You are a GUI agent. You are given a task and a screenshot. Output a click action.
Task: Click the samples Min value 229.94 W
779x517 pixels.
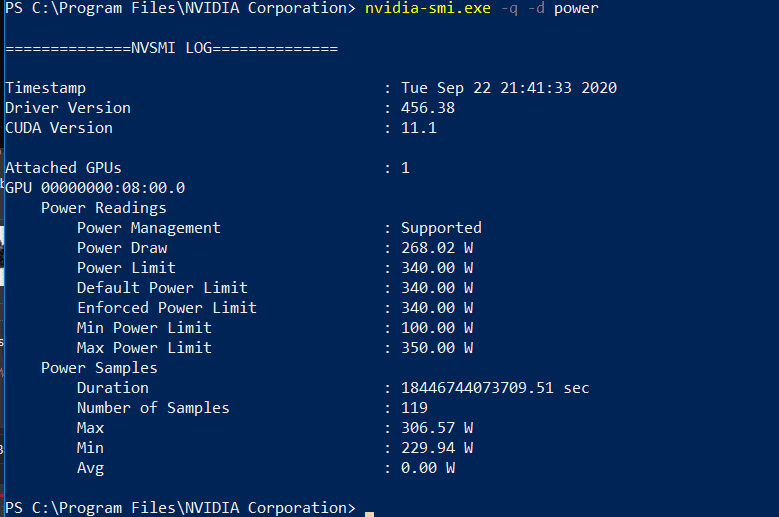pos(437,448)
